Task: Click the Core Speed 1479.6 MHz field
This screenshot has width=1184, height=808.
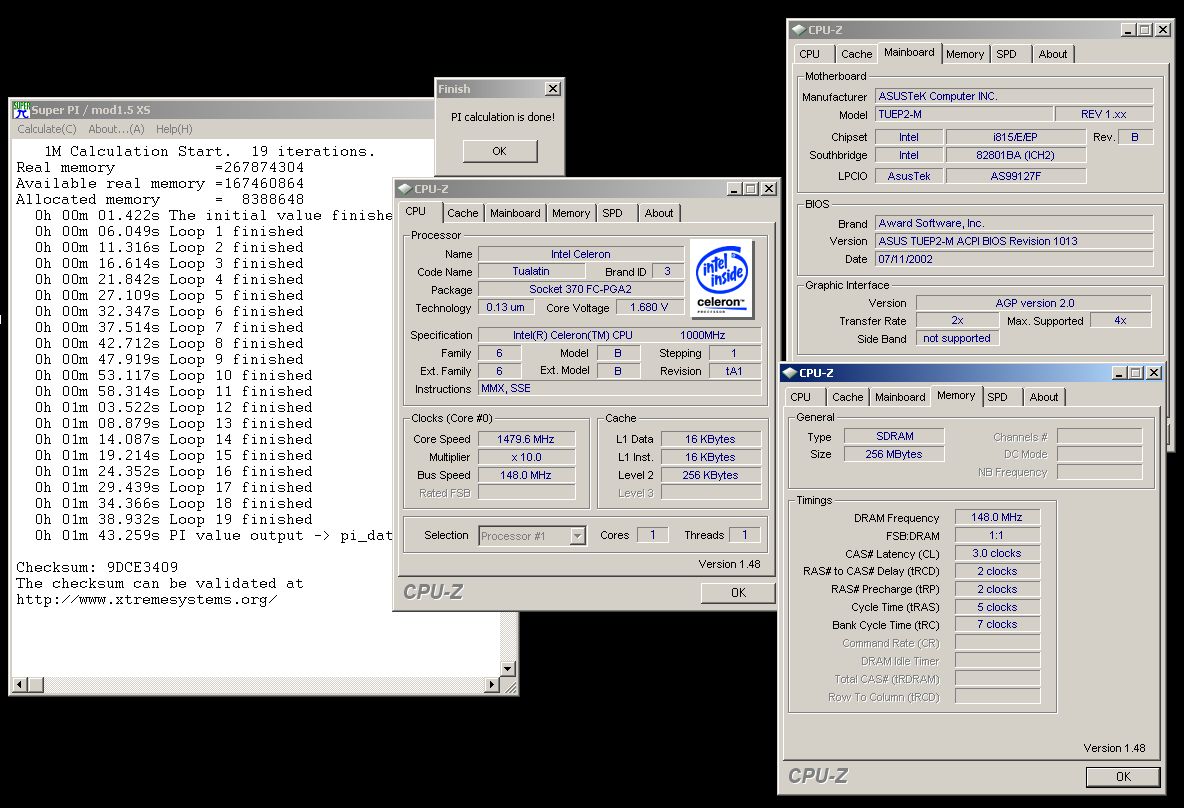Action: tap(526, 439)
